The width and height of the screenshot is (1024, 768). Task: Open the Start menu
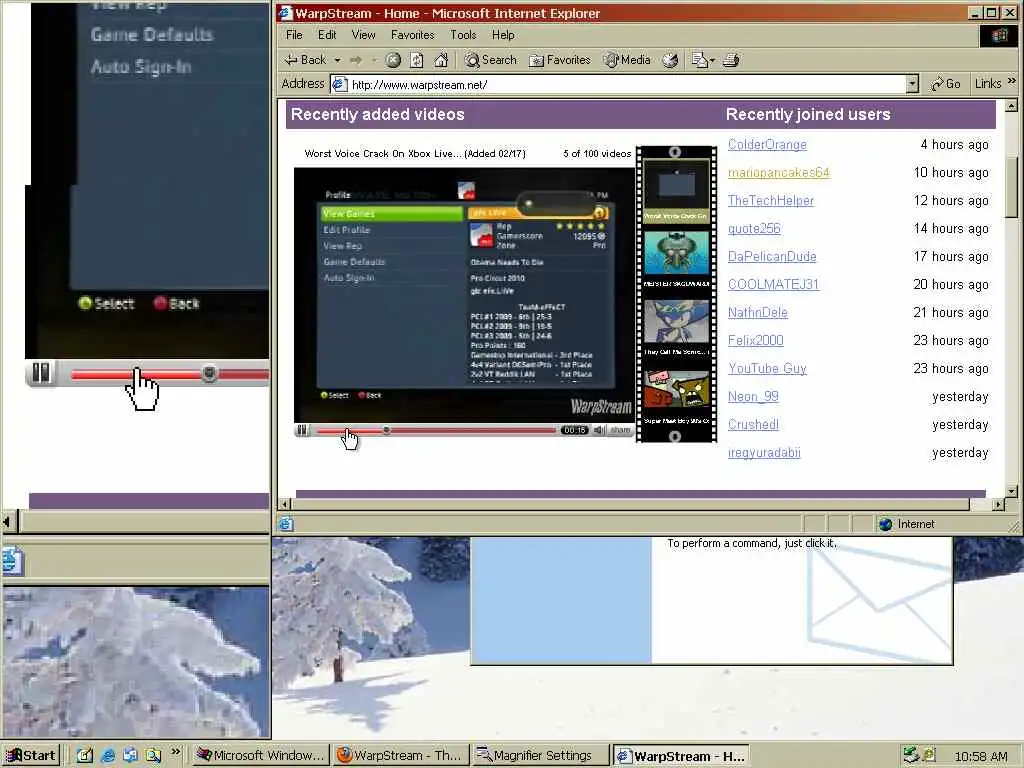30,756
